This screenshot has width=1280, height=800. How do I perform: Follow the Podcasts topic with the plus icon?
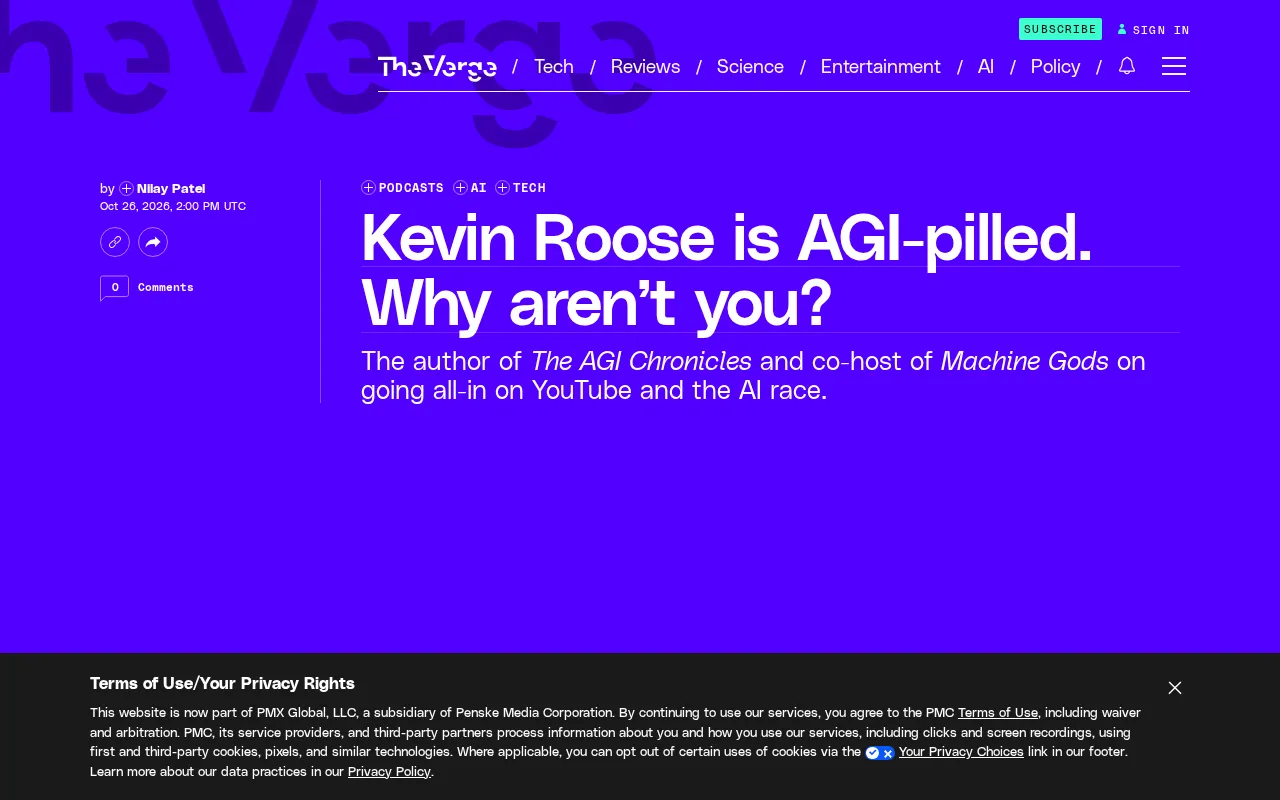click(x=368, y=188)
